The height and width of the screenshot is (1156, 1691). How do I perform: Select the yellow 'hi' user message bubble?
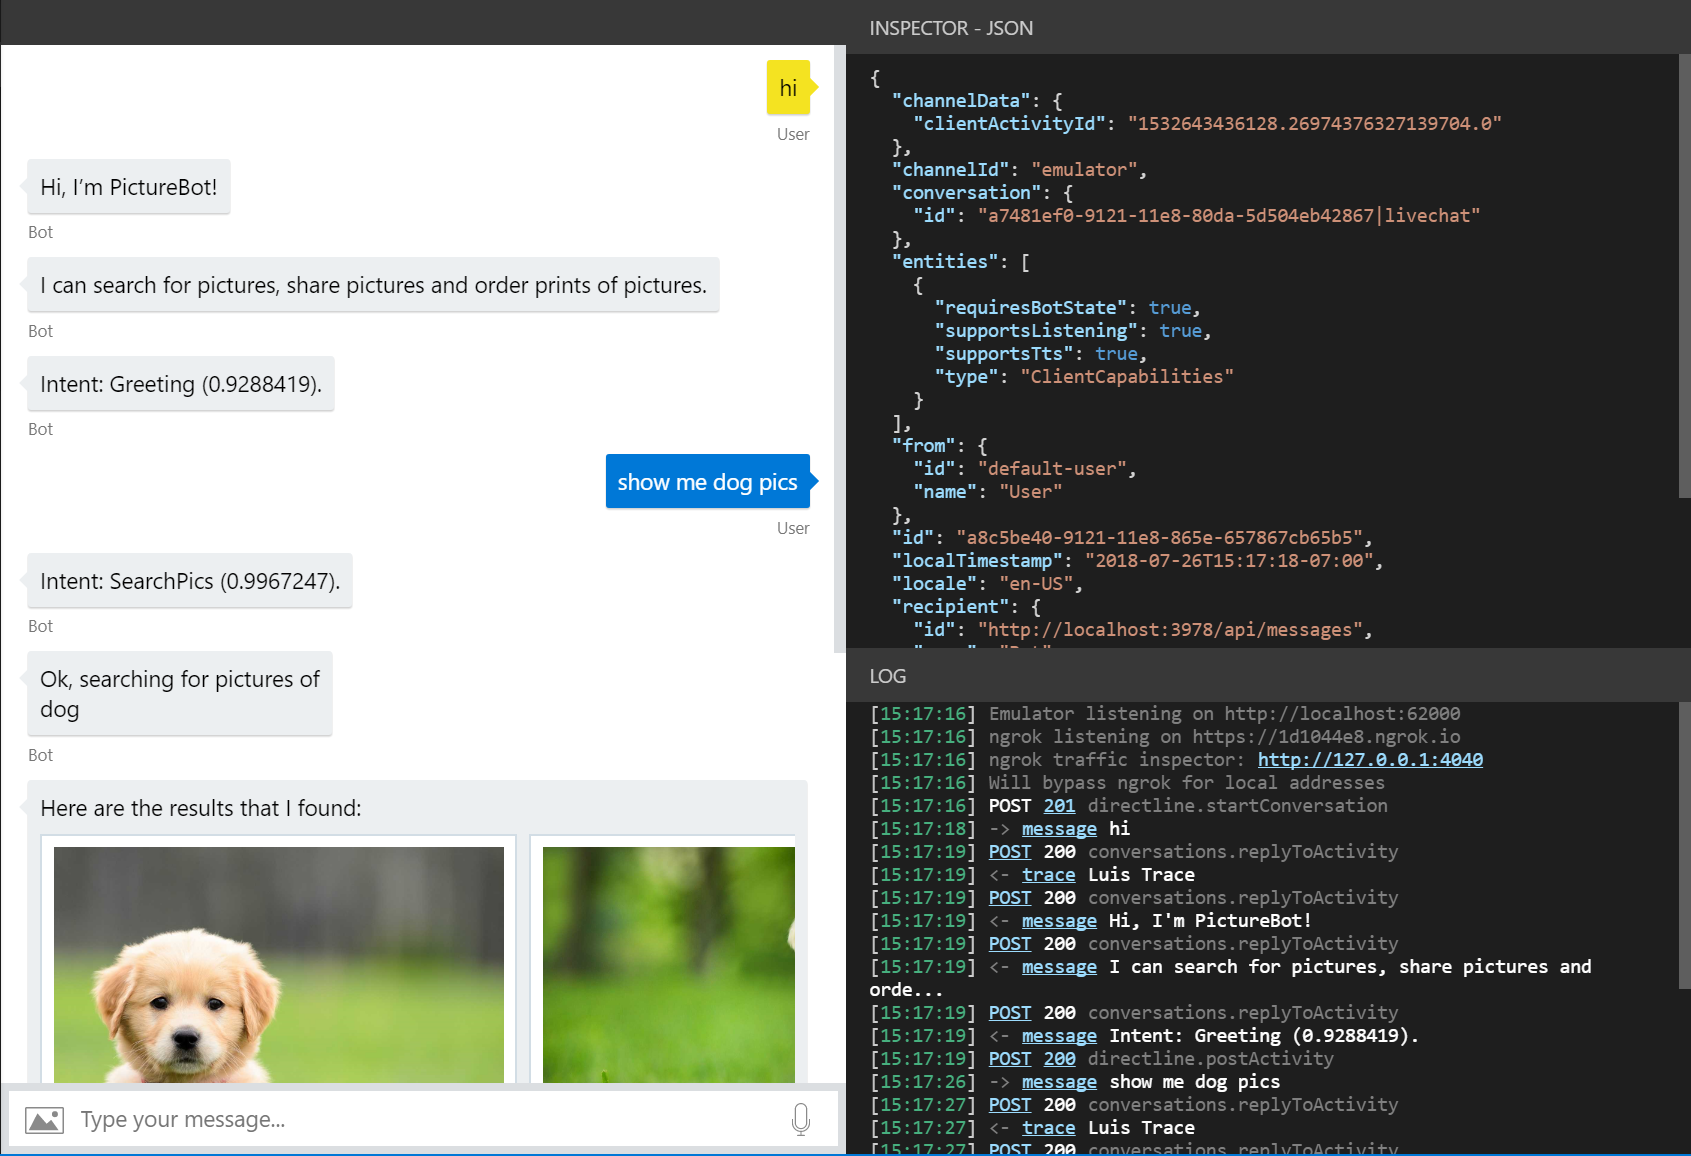[x=789, y=88]
